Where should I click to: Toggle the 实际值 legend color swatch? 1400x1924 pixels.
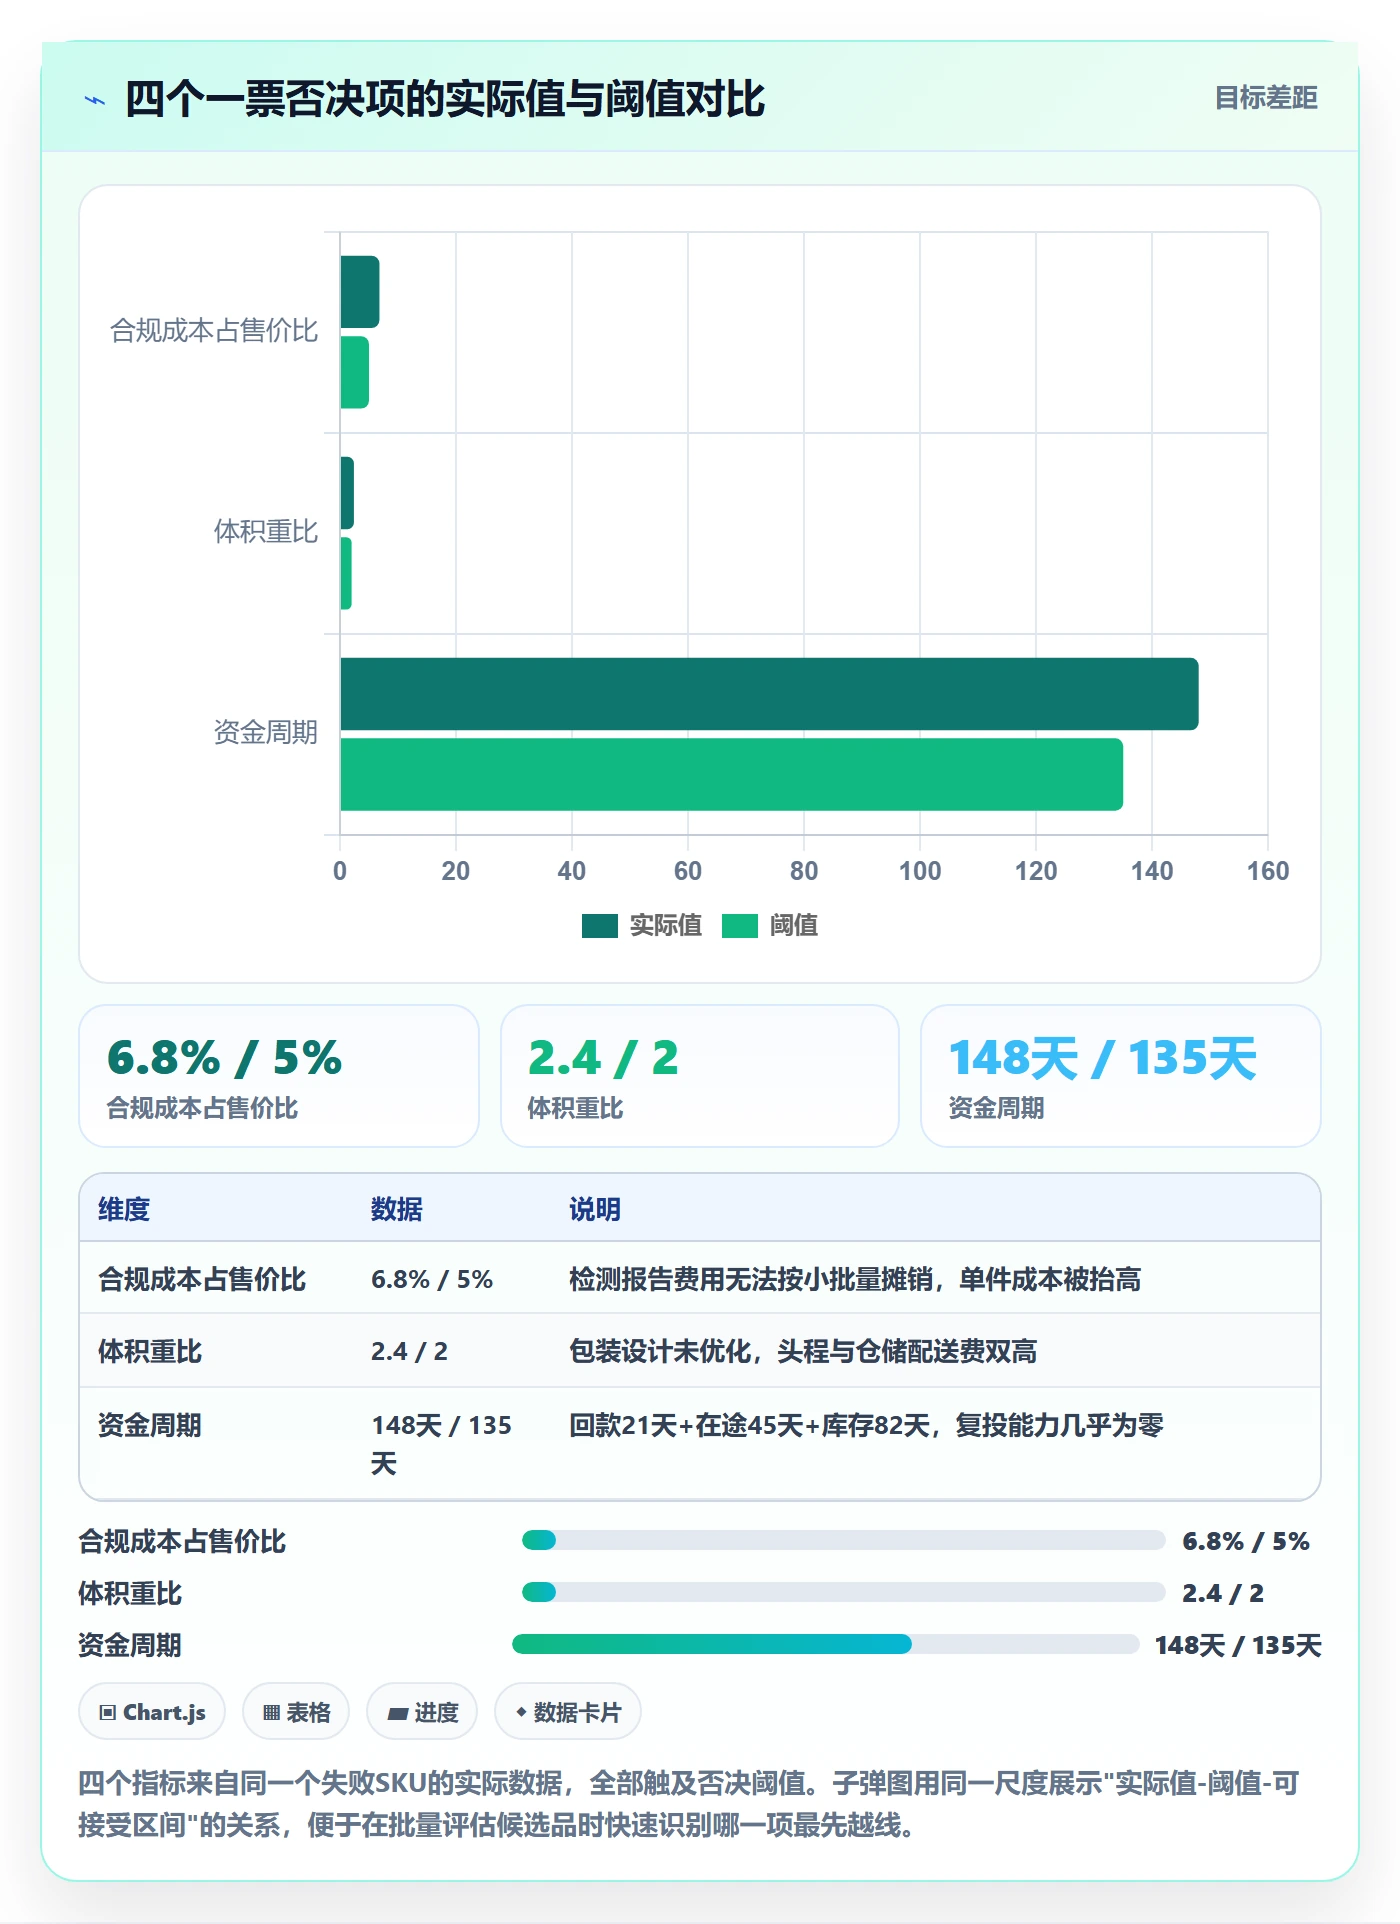point(600,926)
